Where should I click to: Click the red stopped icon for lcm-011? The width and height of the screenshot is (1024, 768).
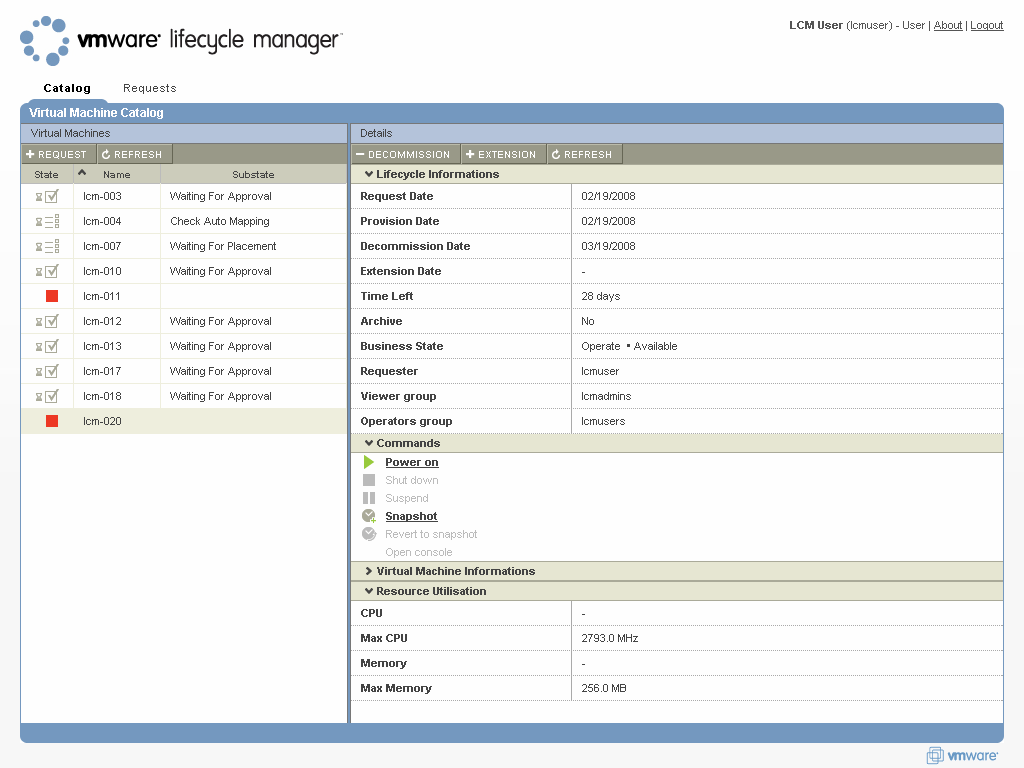[52, 296]
